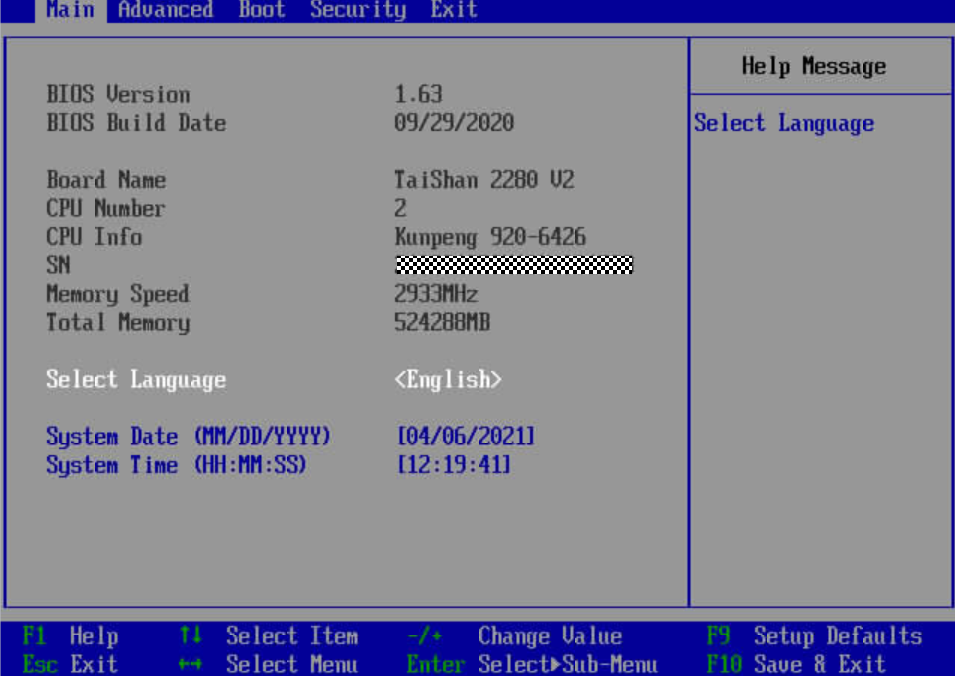This screenshot has width=955, height=676.
Task: Click memory speed value 2933MHz
Action: [x=436, y=294]
